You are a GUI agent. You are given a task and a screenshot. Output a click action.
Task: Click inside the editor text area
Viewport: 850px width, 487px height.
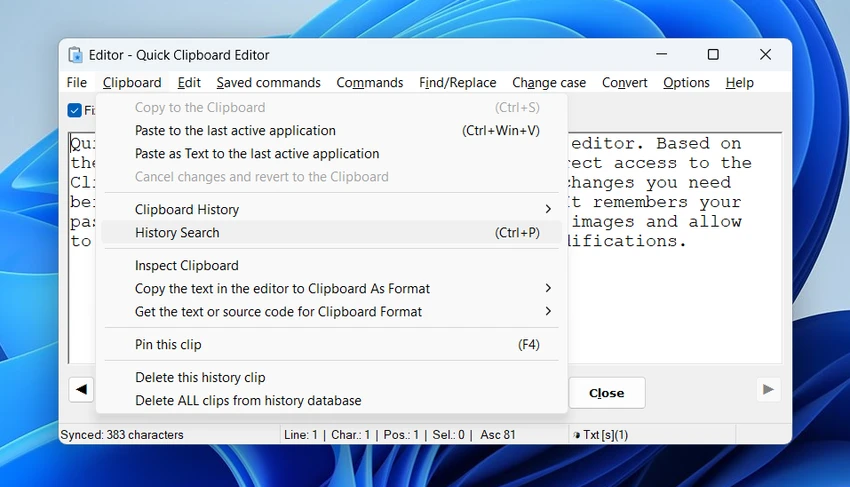(x=674, y=304)
